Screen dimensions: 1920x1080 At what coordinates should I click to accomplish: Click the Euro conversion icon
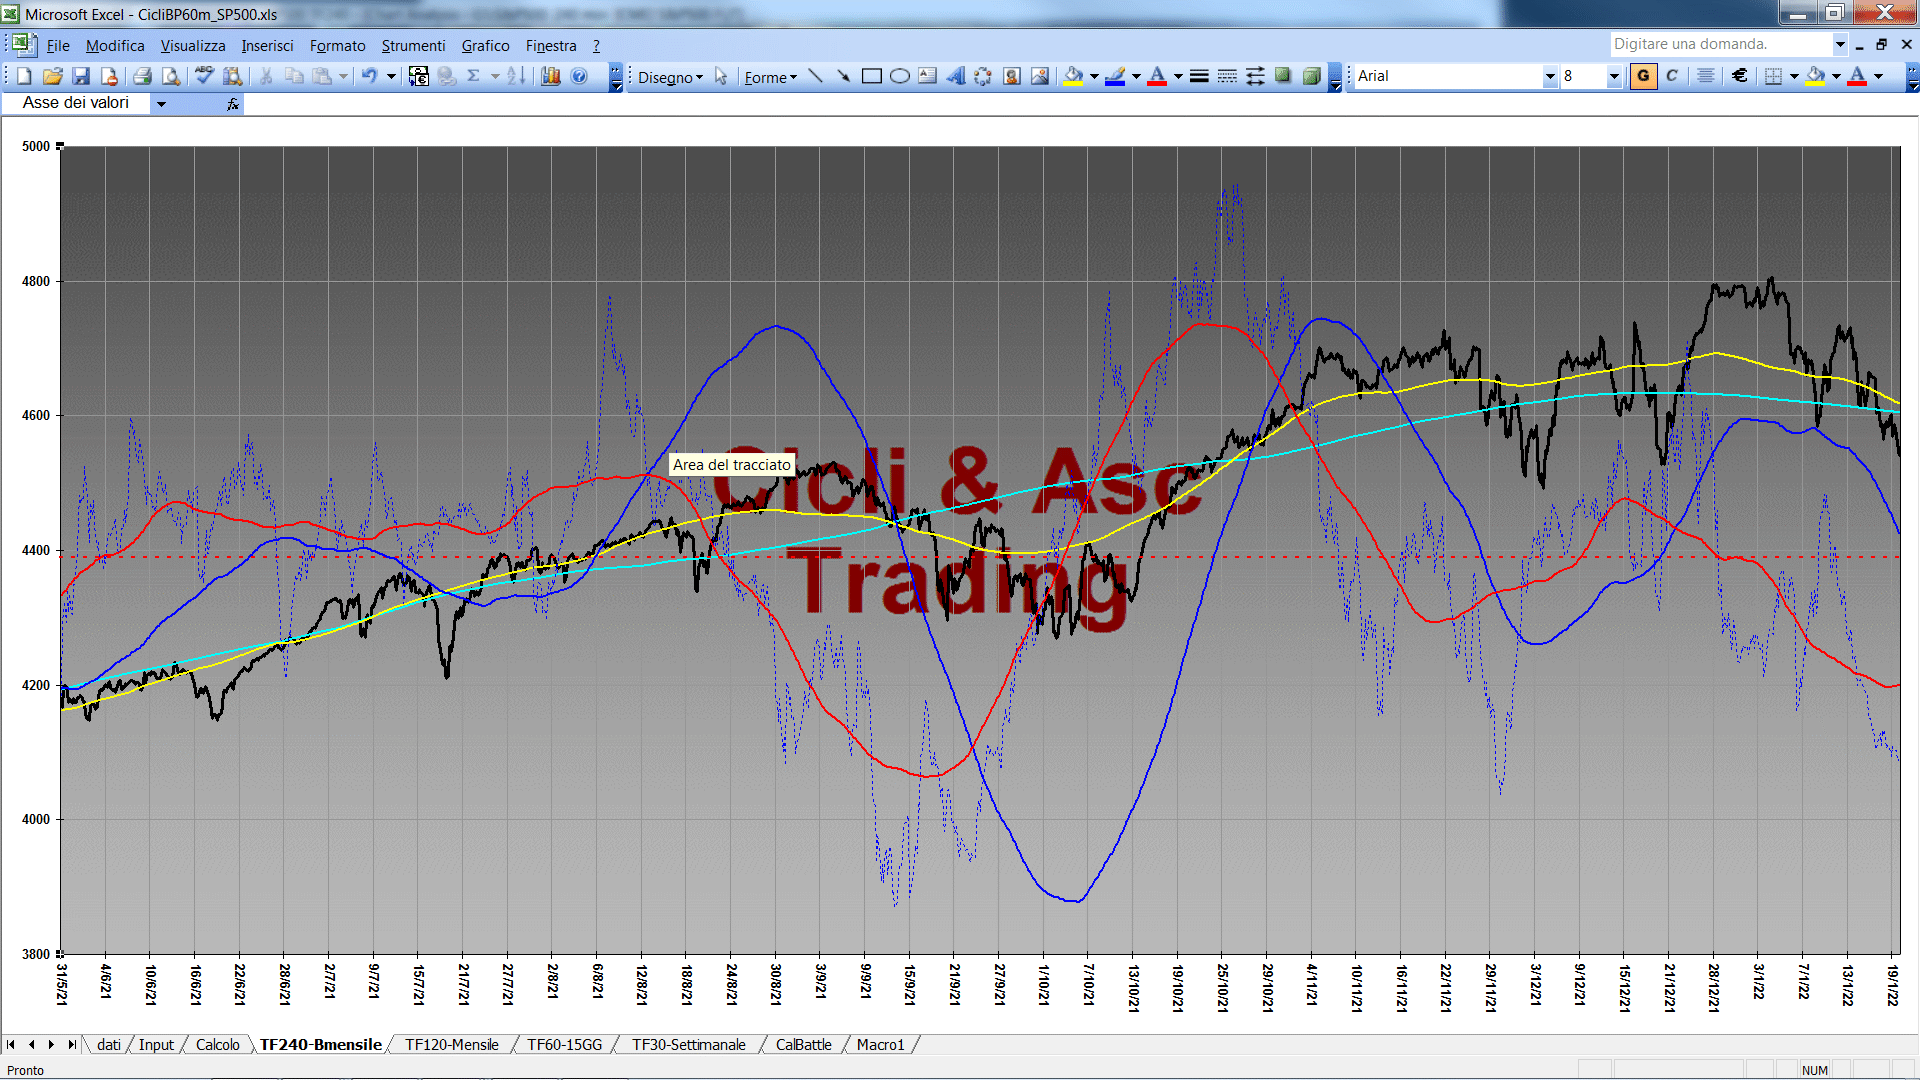point(419,76)
